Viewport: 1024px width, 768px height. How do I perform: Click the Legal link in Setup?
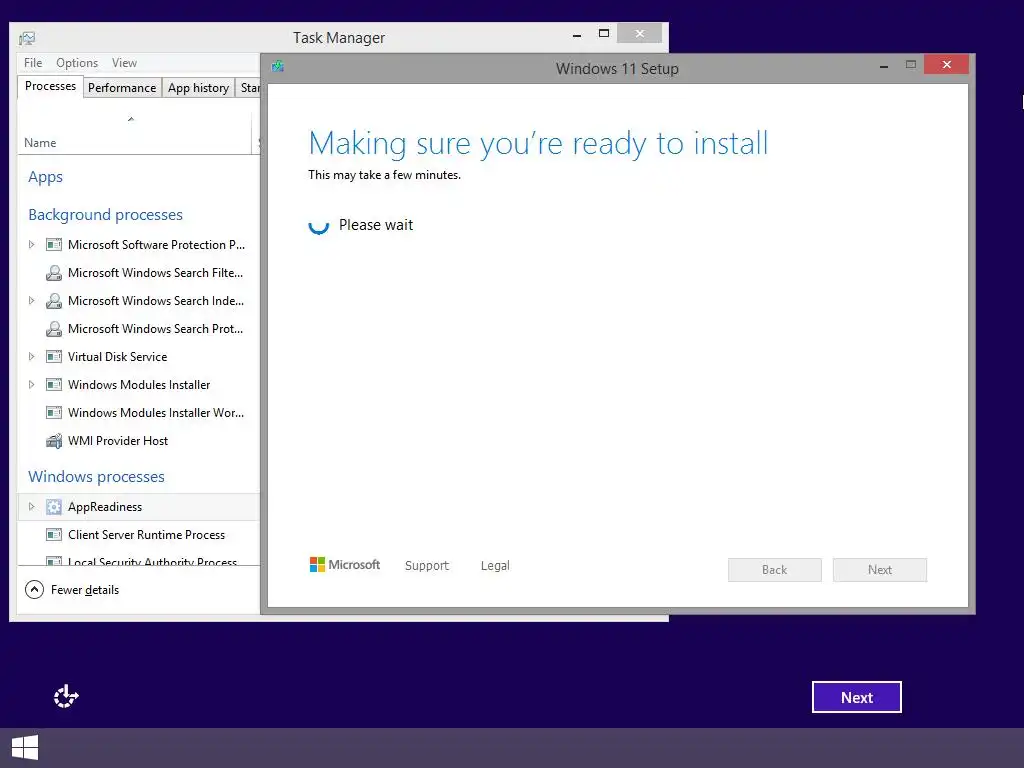pos(495,566)
